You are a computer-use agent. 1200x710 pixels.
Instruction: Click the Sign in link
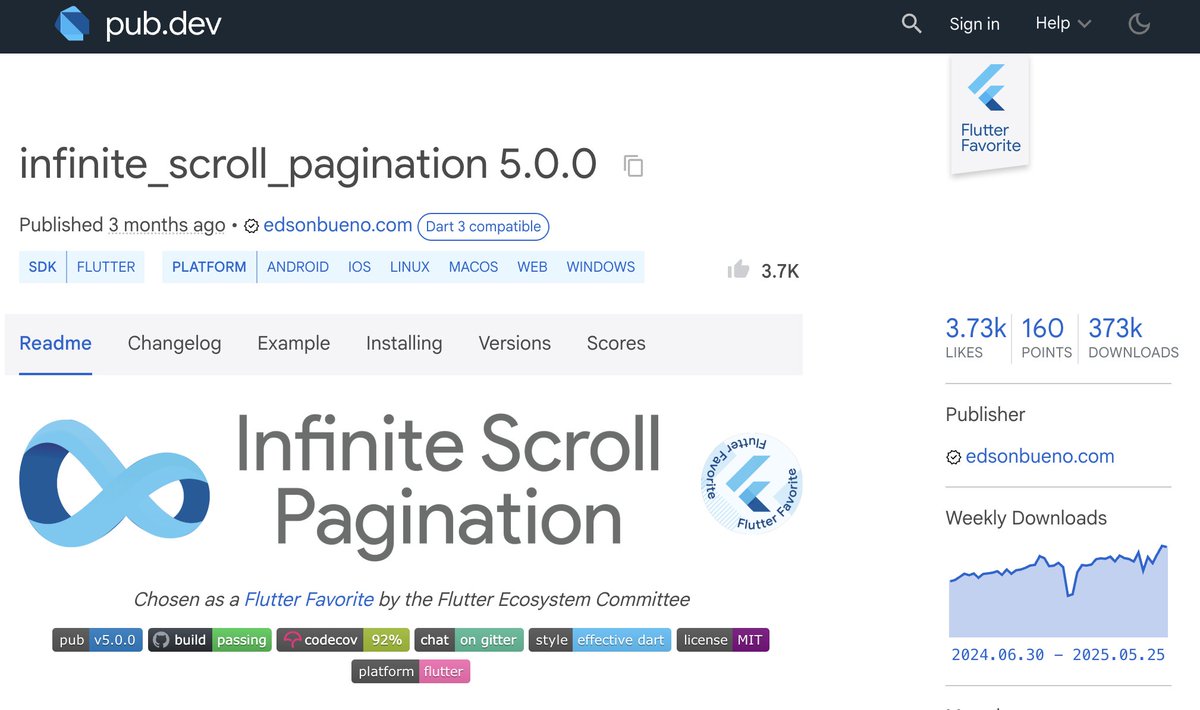pos(974,24)
